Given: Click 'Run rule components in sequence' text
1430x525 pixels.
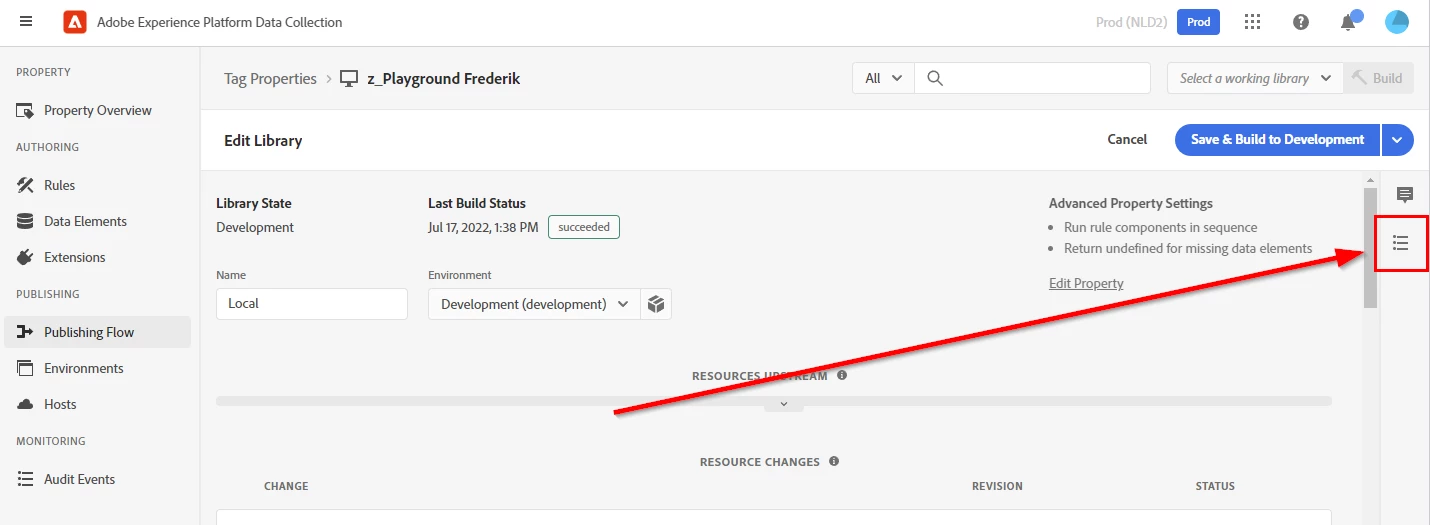Looking at the screenshot, I should [x=1160, y=227].
